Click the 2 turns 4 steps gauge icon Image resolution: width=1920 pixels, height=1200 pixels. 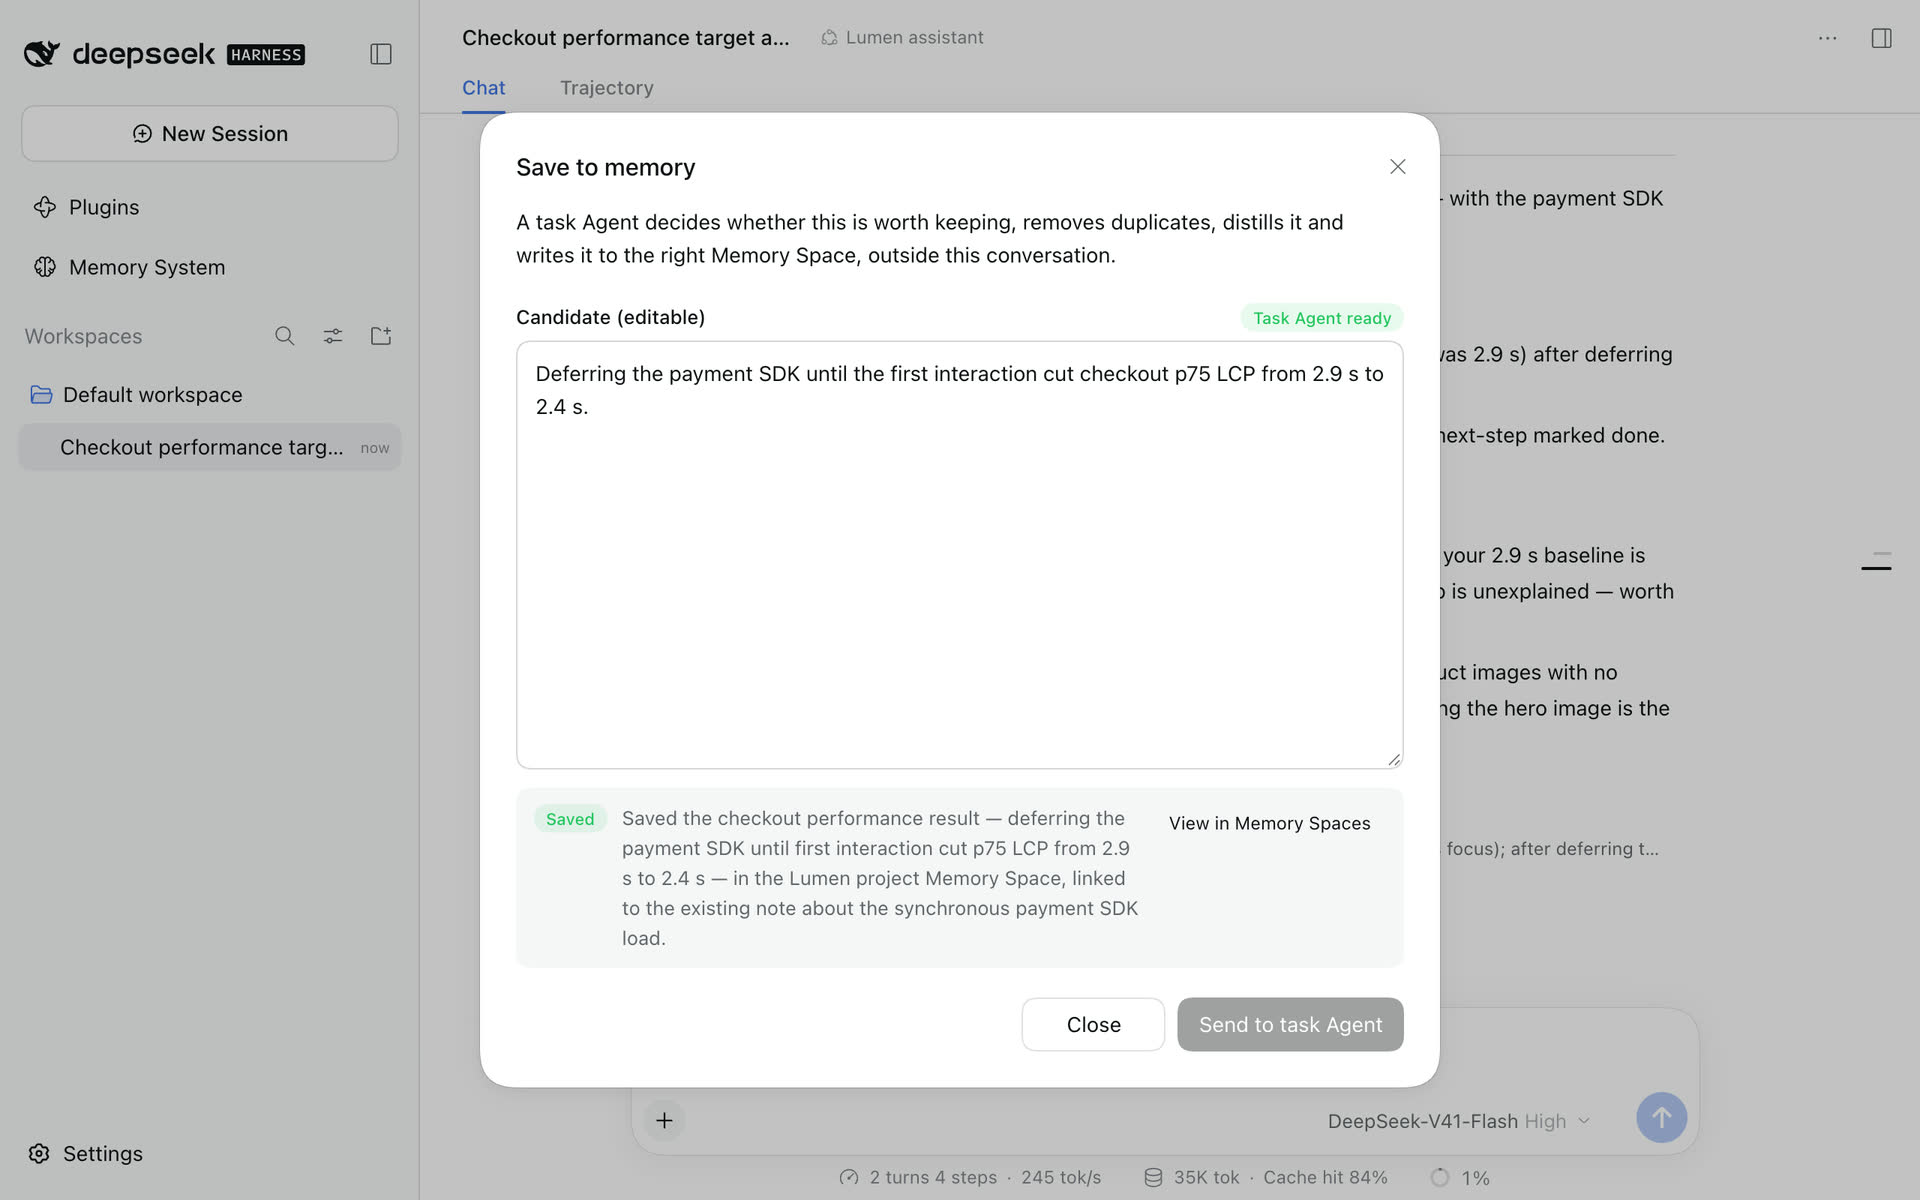pyautogui.click(x=849, y=1178)
